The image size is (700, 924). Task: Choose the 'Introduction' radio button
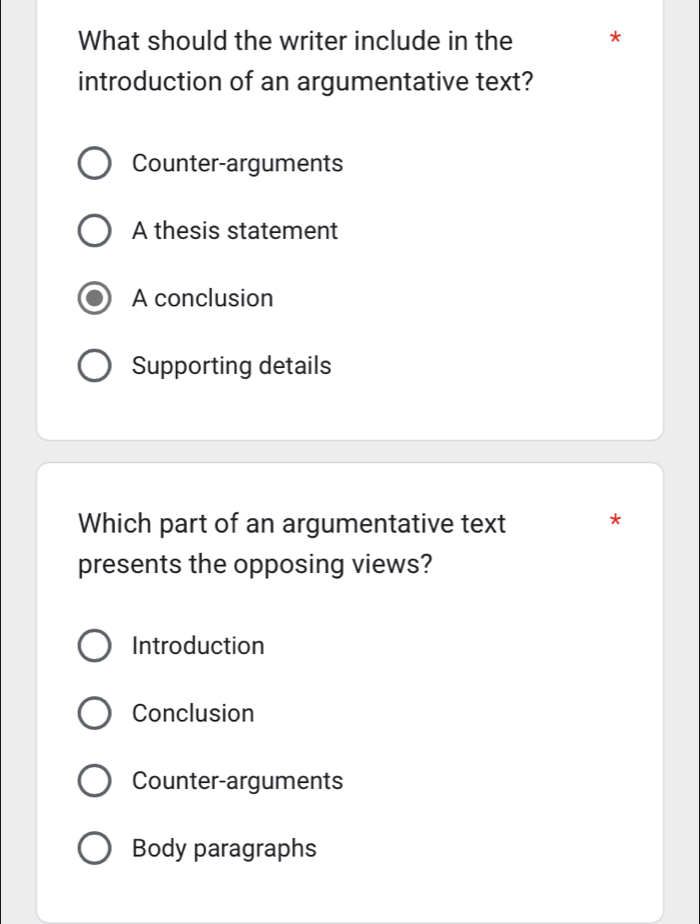[95, 647]
